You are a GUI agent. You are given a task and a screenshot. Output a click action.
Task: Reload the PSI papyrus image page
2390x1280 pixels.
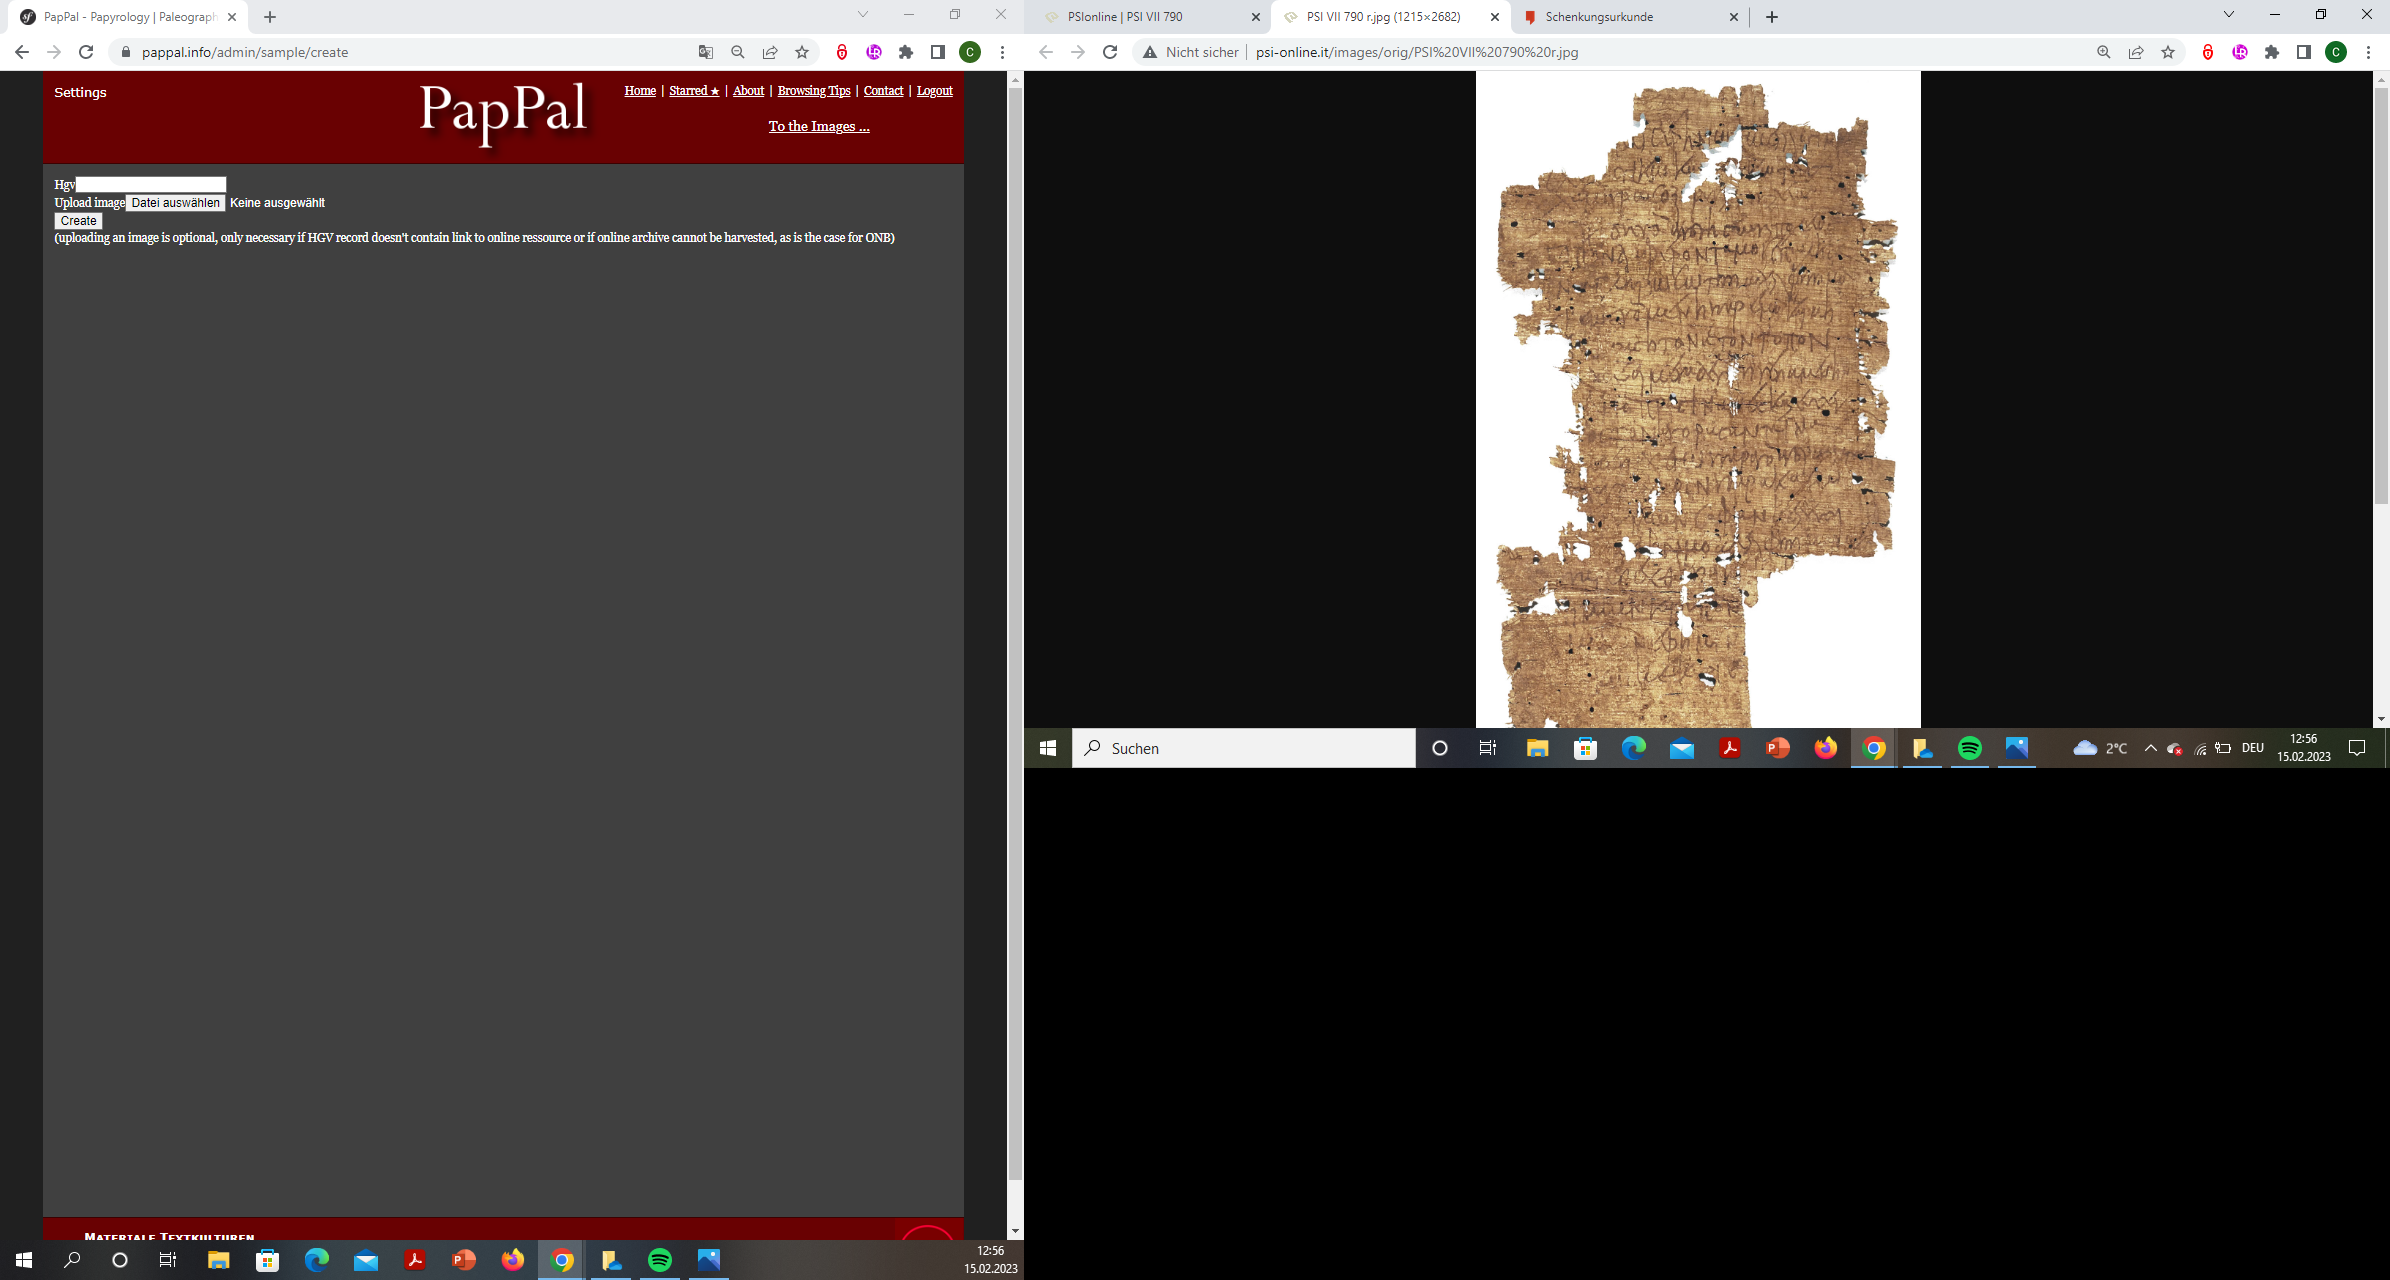click(x=1110, y=52)
